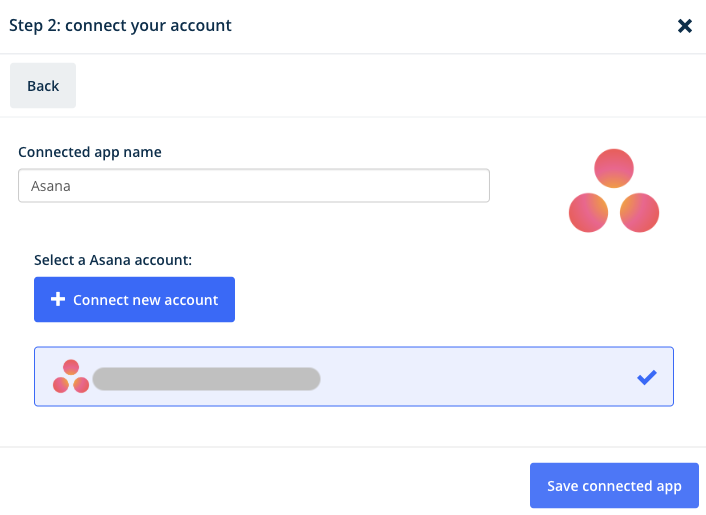Image resolution: width=706 pixels, height=515 pixels.
Task: Click the Connected app name label
Action: tap(90, 152)
